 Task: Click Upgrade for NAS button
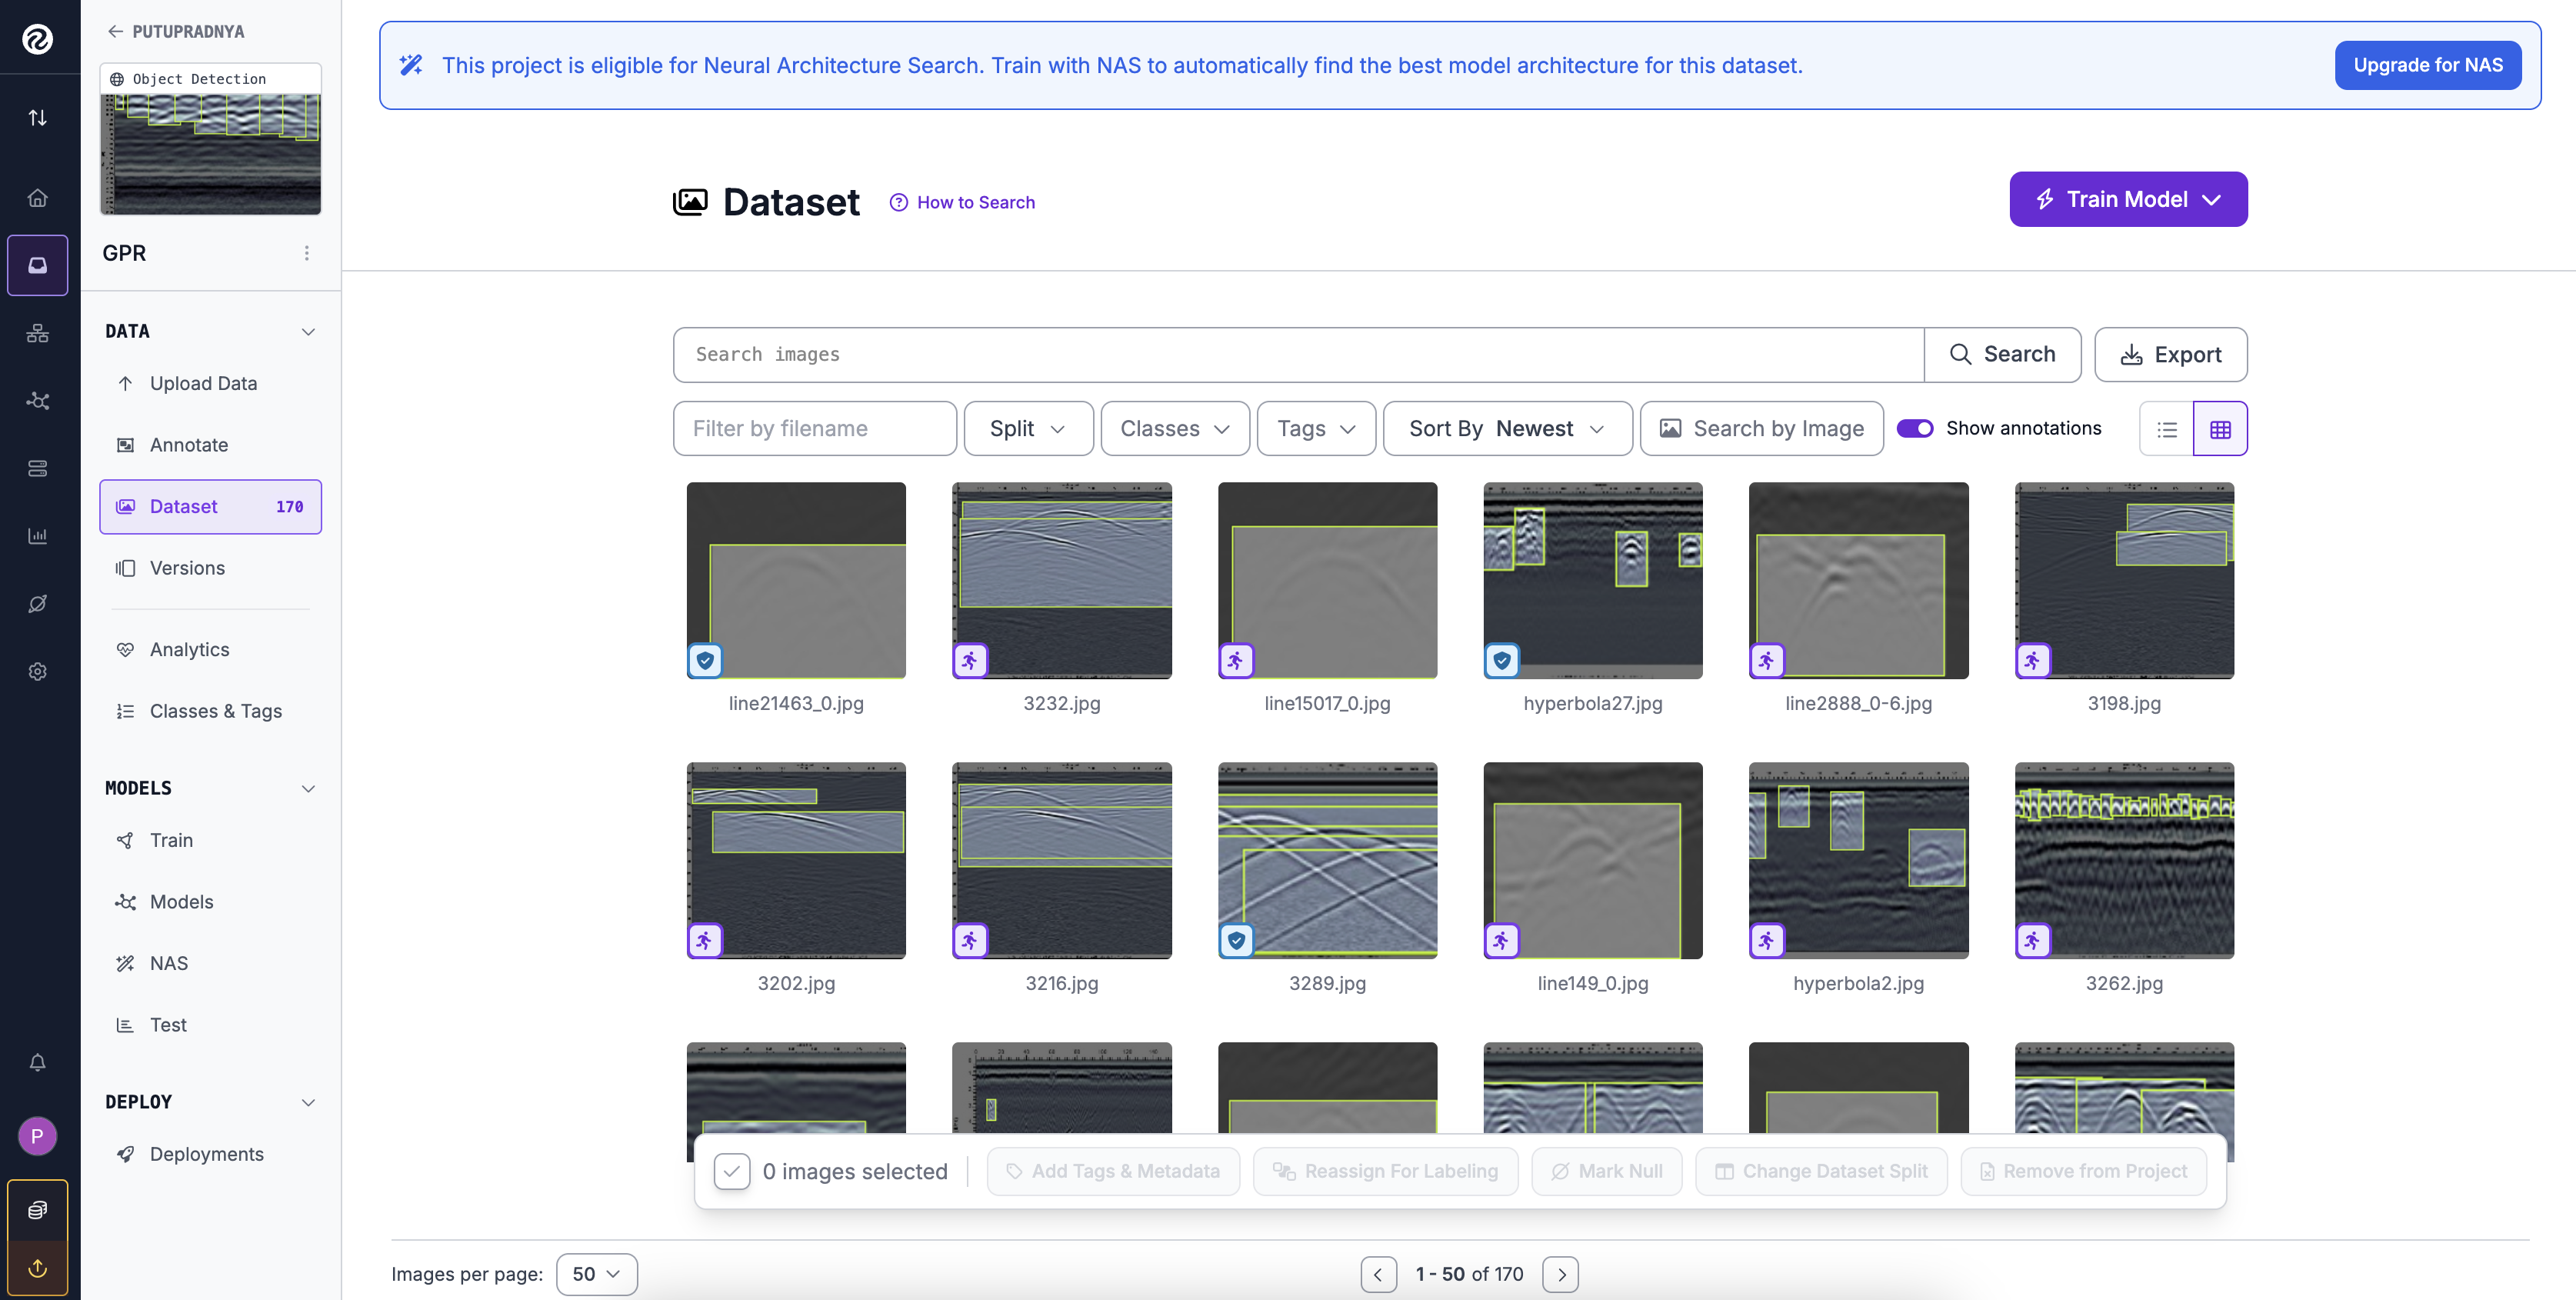2427,65
